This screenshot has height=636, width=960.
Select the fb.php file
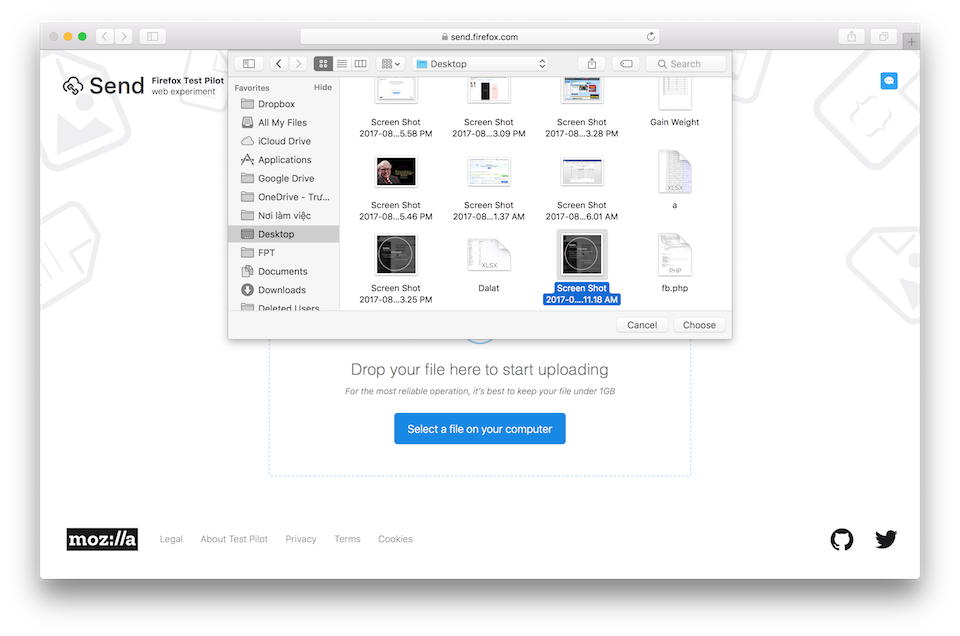[675, 263]
